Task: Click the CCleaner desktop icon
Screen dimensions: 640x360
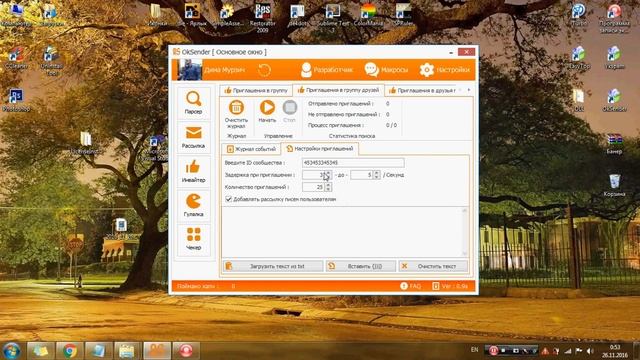Action: pyautogui.click(x=16, y=58)
